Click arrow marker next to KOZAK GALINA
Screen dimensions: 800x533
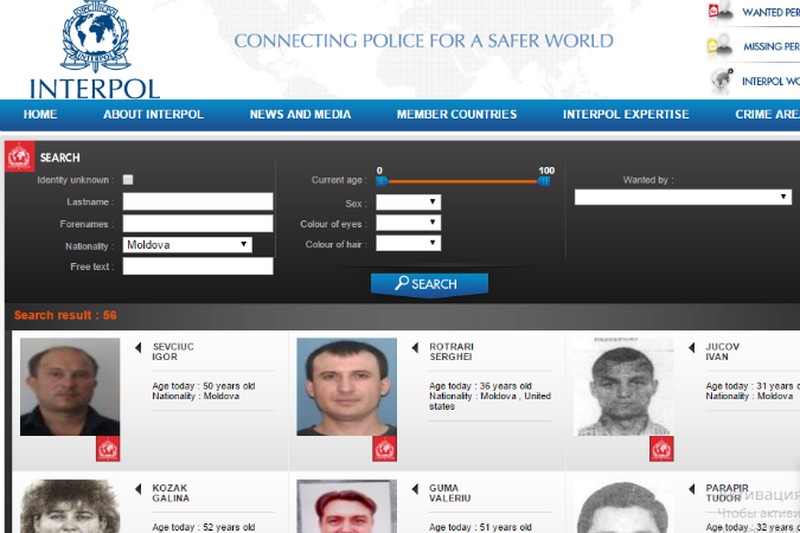point(138,489)
